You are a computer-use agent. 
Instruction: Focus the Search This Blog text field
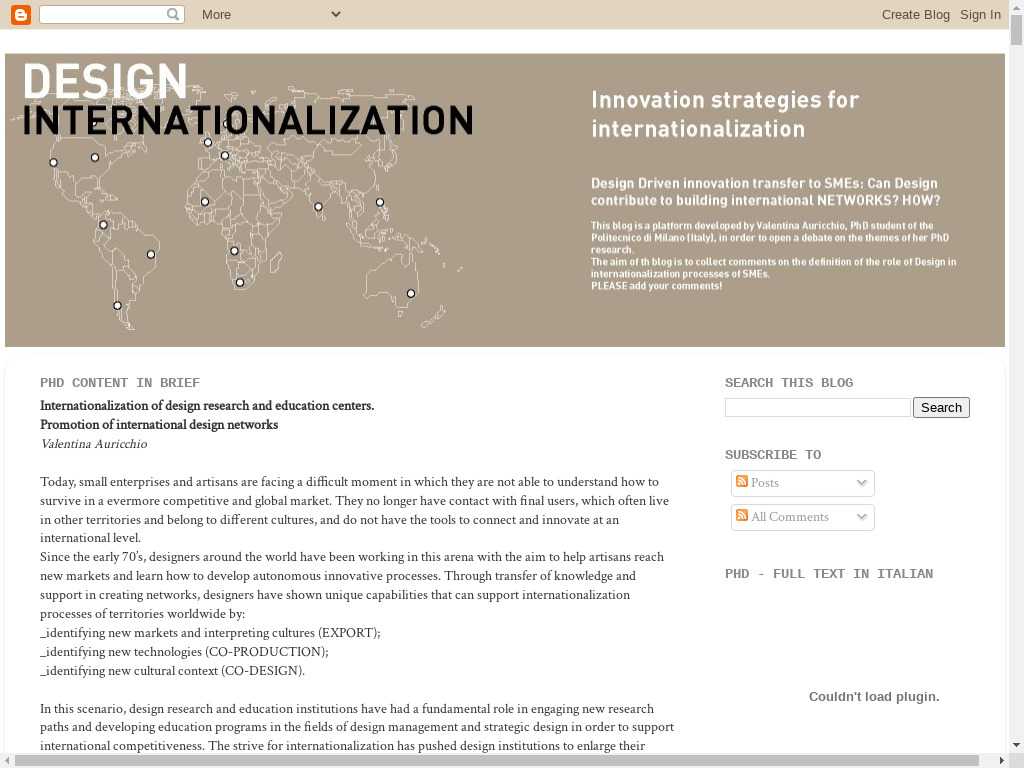coord(817,407)
